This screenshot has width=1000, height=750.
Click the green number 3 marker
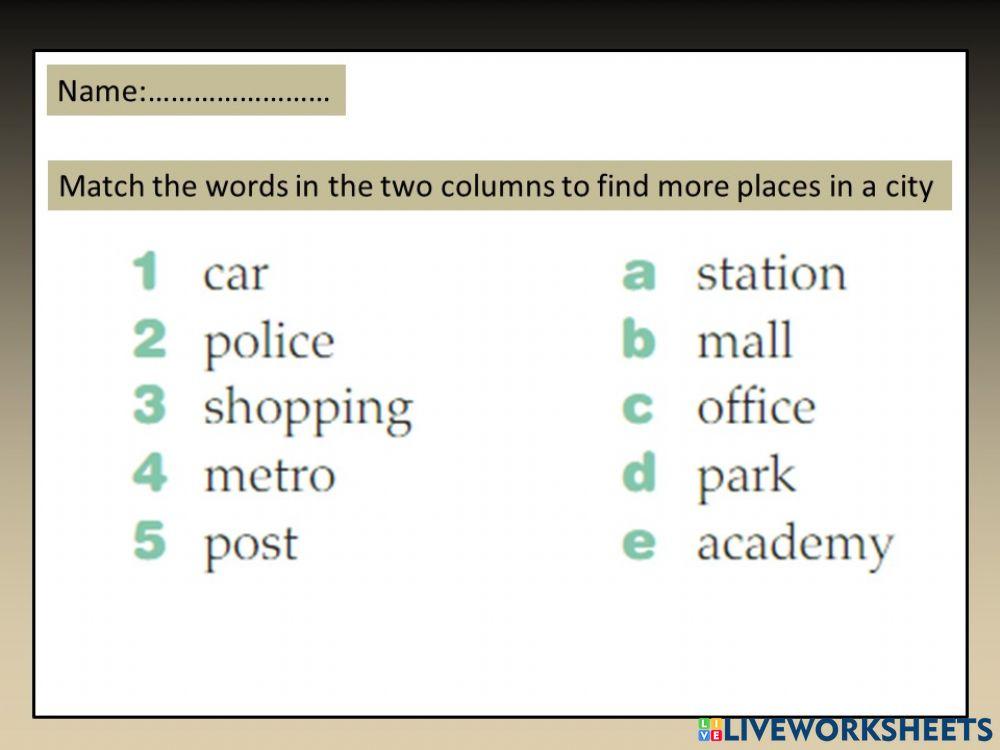tap(149, 405)
